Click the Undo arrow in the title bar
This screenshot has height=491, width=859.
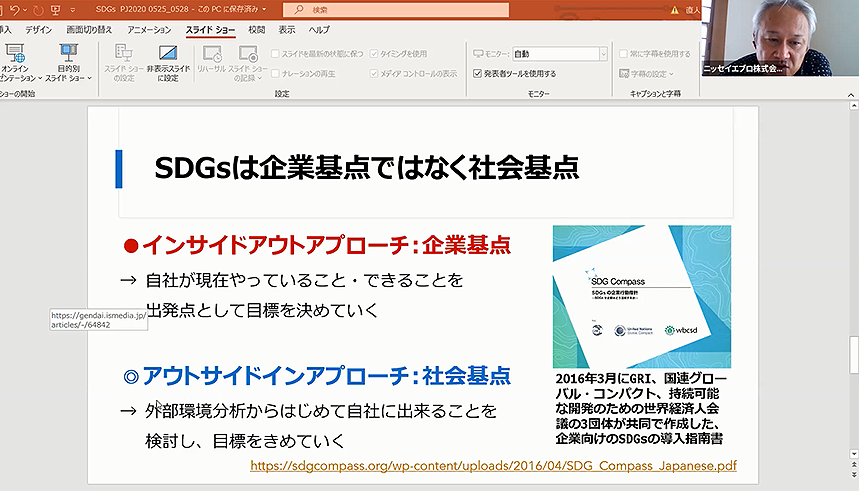point(13,10)
